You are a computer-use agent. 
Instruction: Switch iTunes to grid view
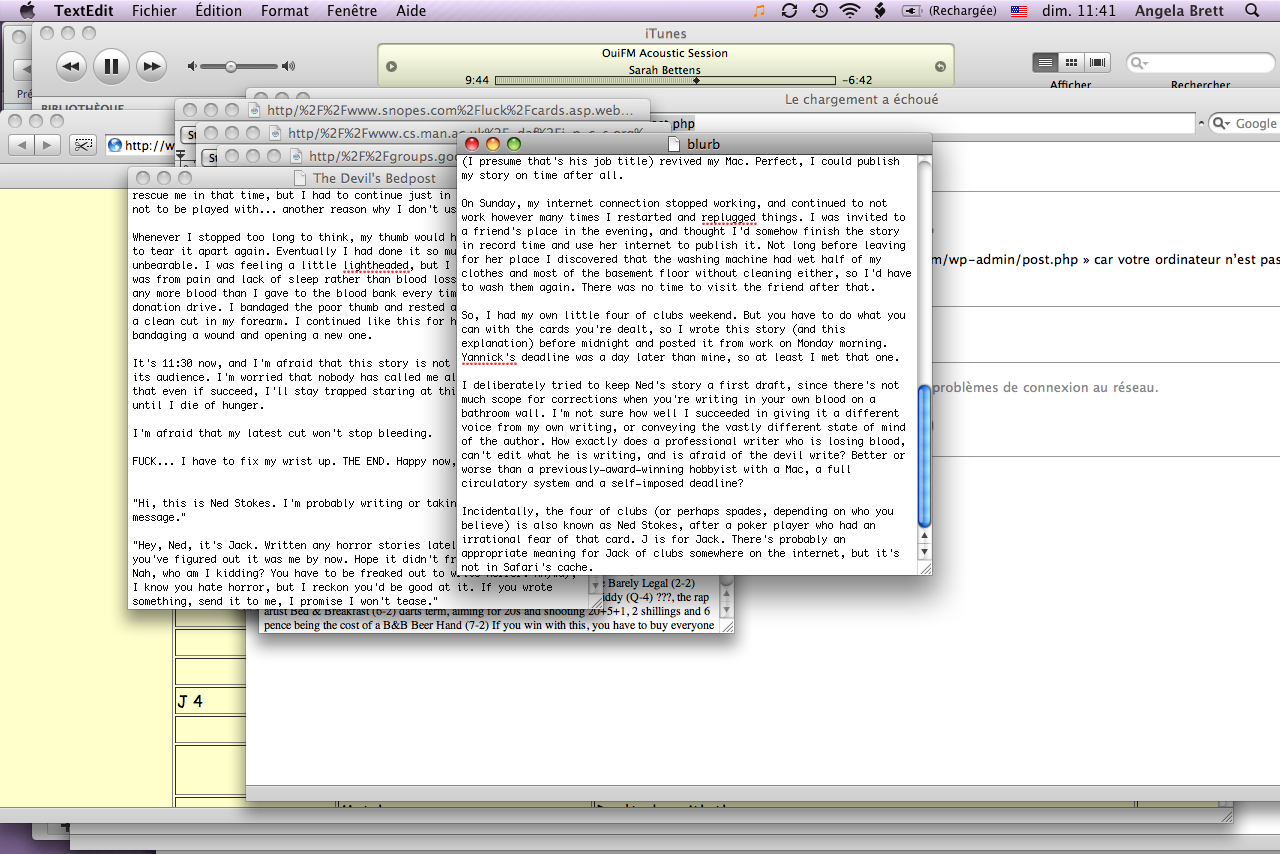click(x=1071, y=63)
